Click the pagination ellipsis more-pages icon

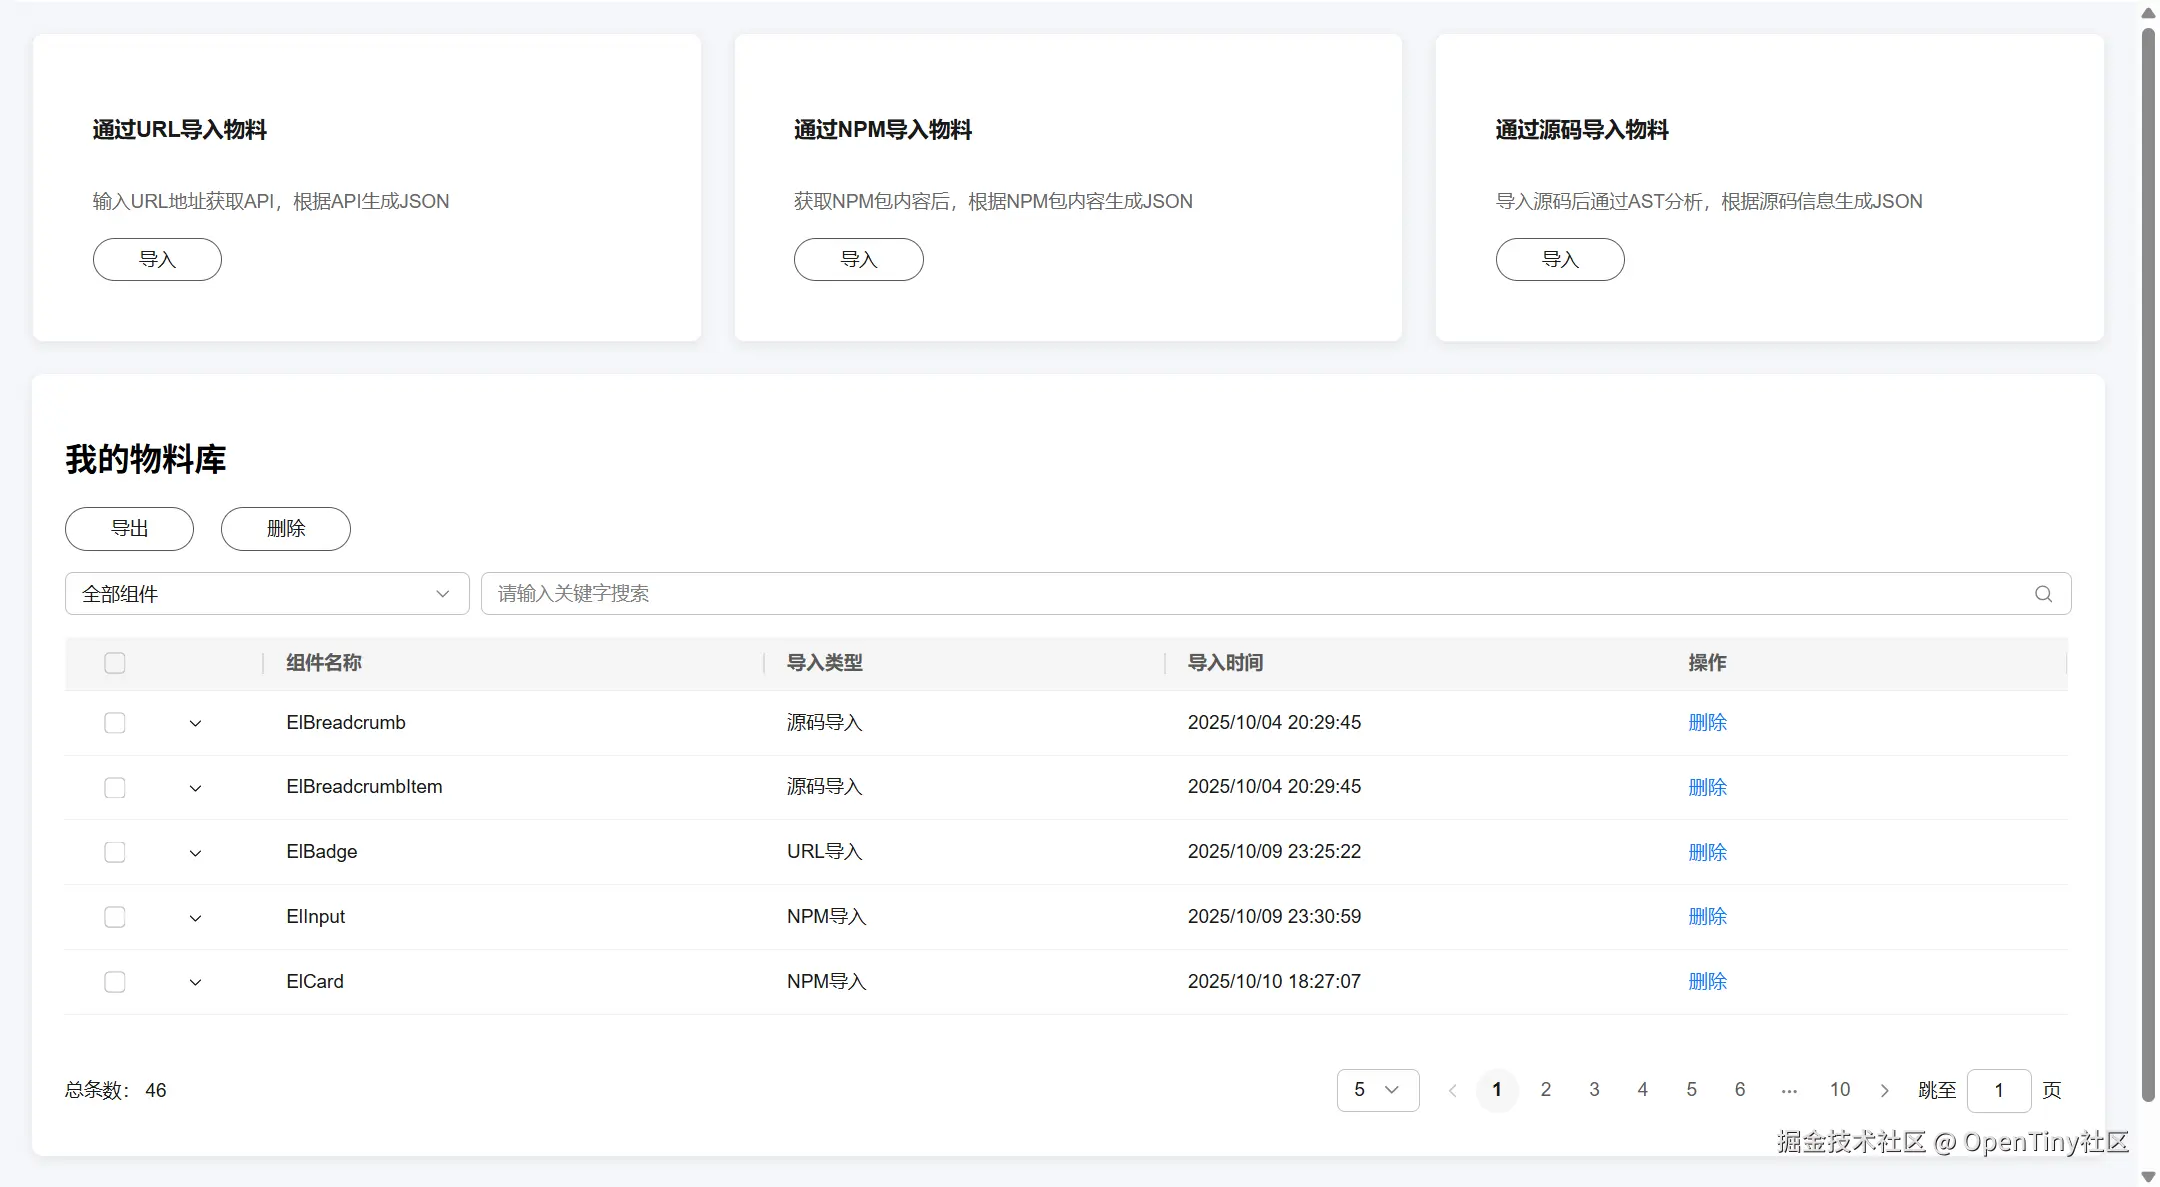pyautogui.click(x=1789, y=1091)
